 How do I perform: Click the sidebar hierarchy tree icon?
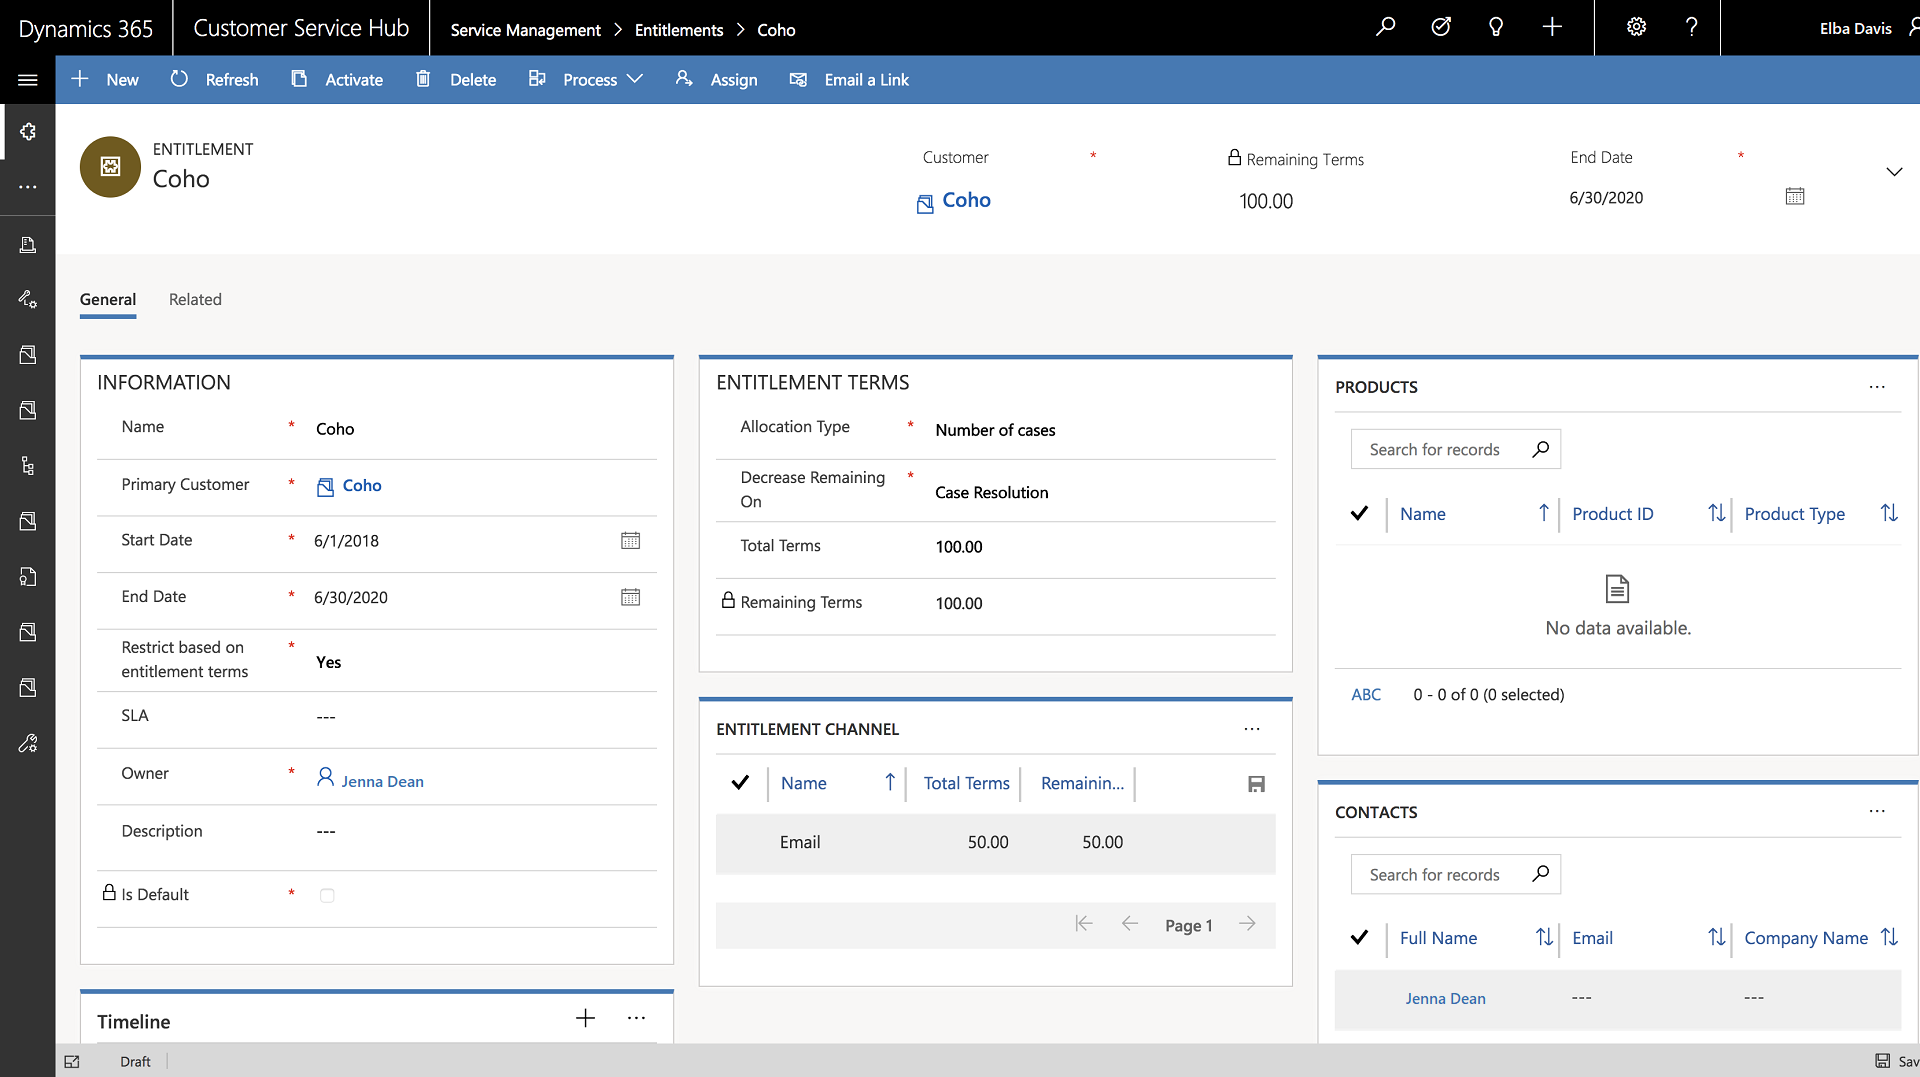click(x=28, y=466)
